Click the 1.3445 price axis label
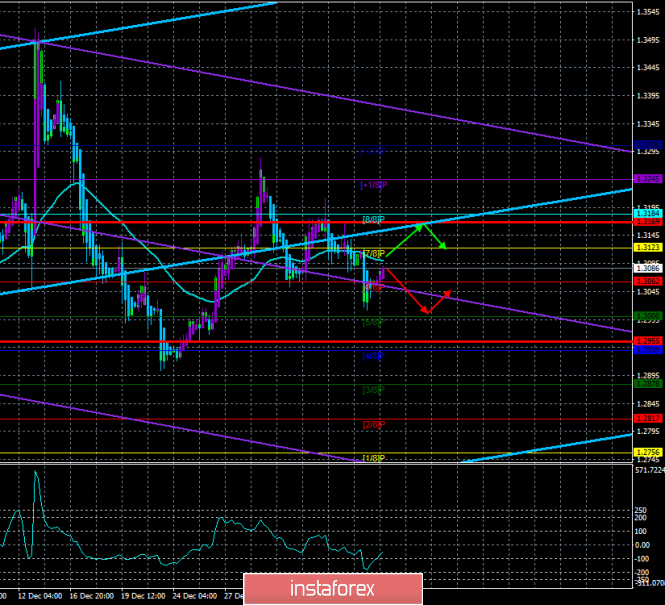This screenshot has width=665, height=605. pyautogui.click(x=648, y=68)
